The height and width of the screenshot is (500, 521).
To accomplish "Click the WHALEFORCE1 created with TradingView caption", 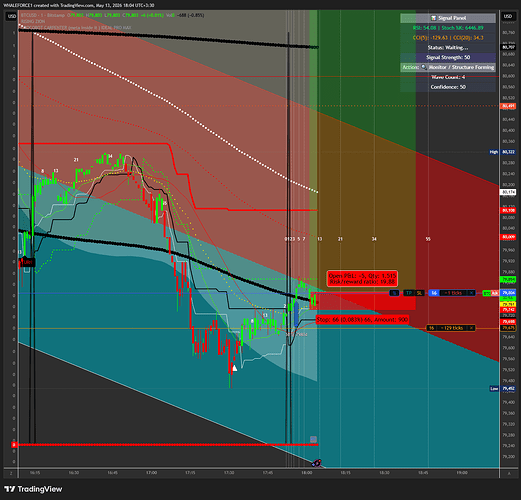I will tap(79, 5).
